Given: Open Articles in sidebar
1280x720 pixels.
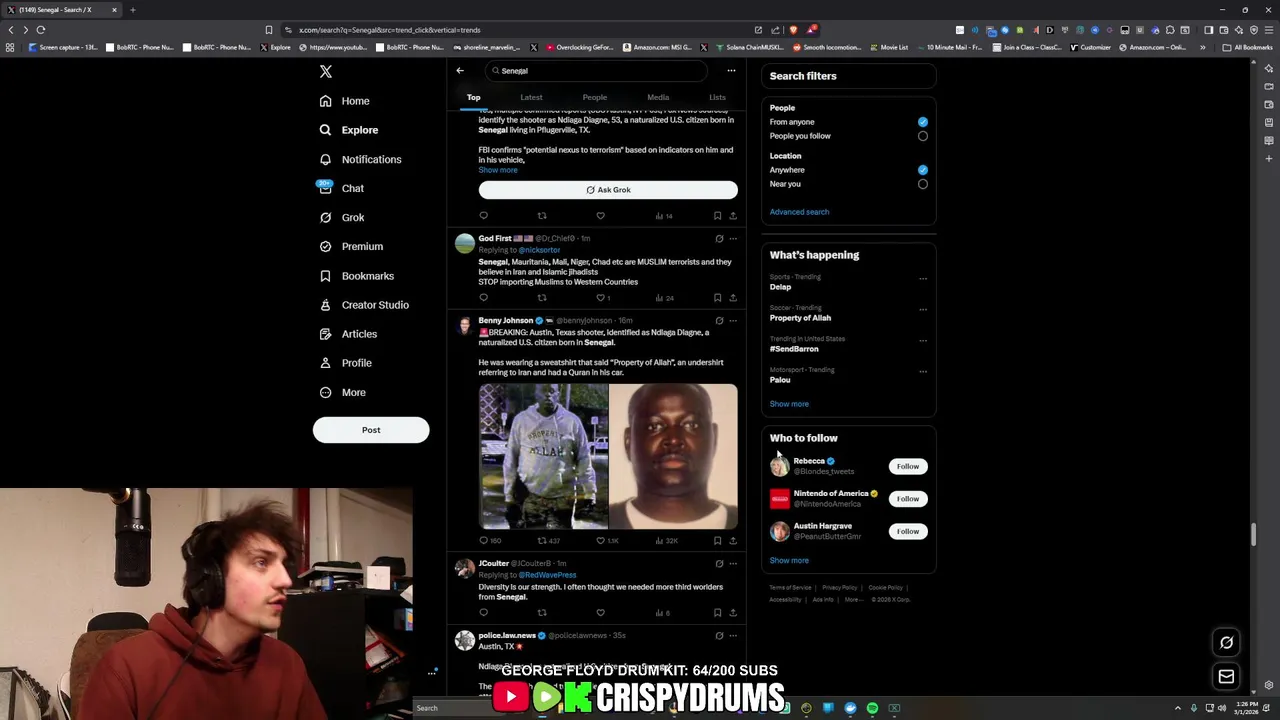Looking at the screenshot, I should 348,334.
